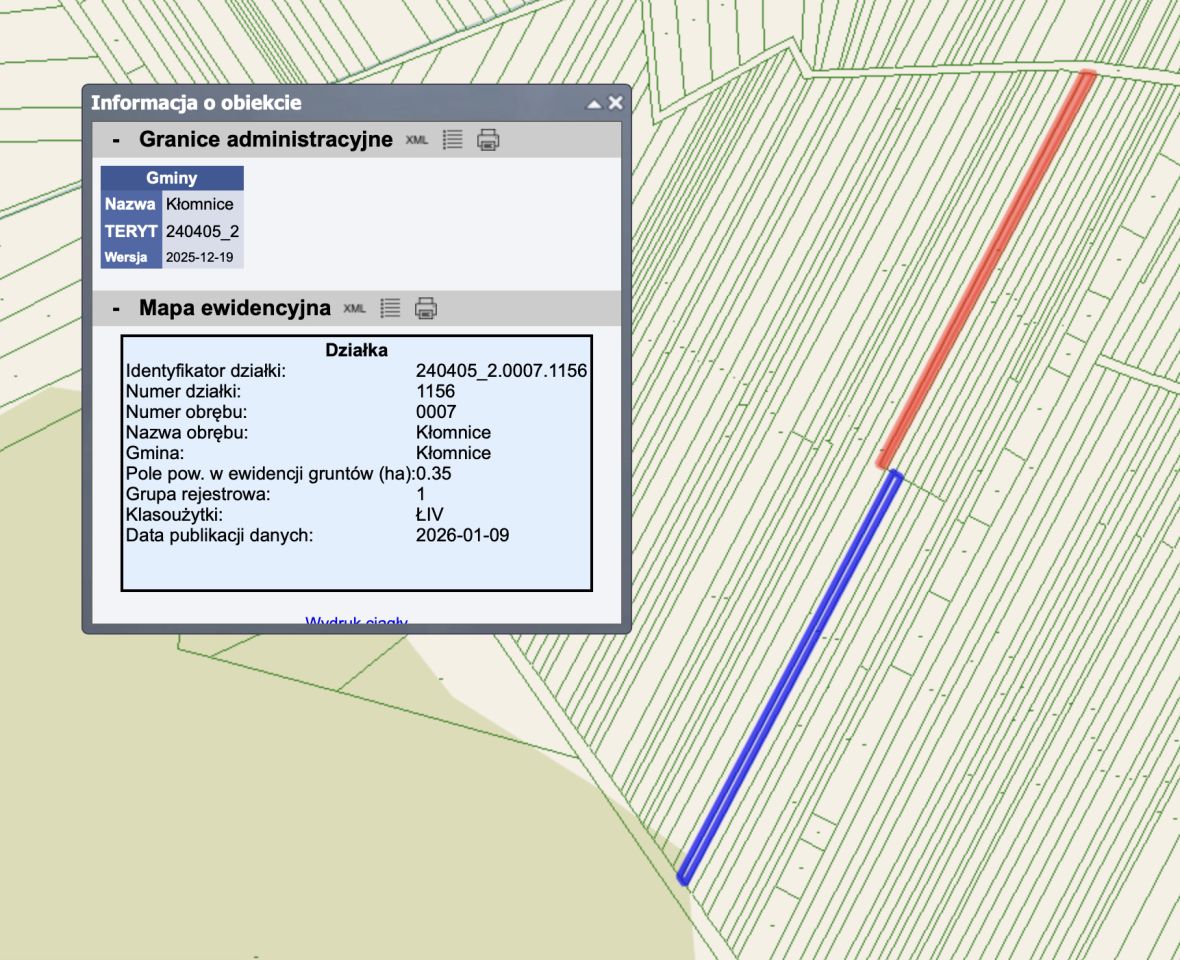Export Mapa ewidencyjna as XML
Image resolution: width=1180 pixels, height=960 pixels.
pos(354,308)
